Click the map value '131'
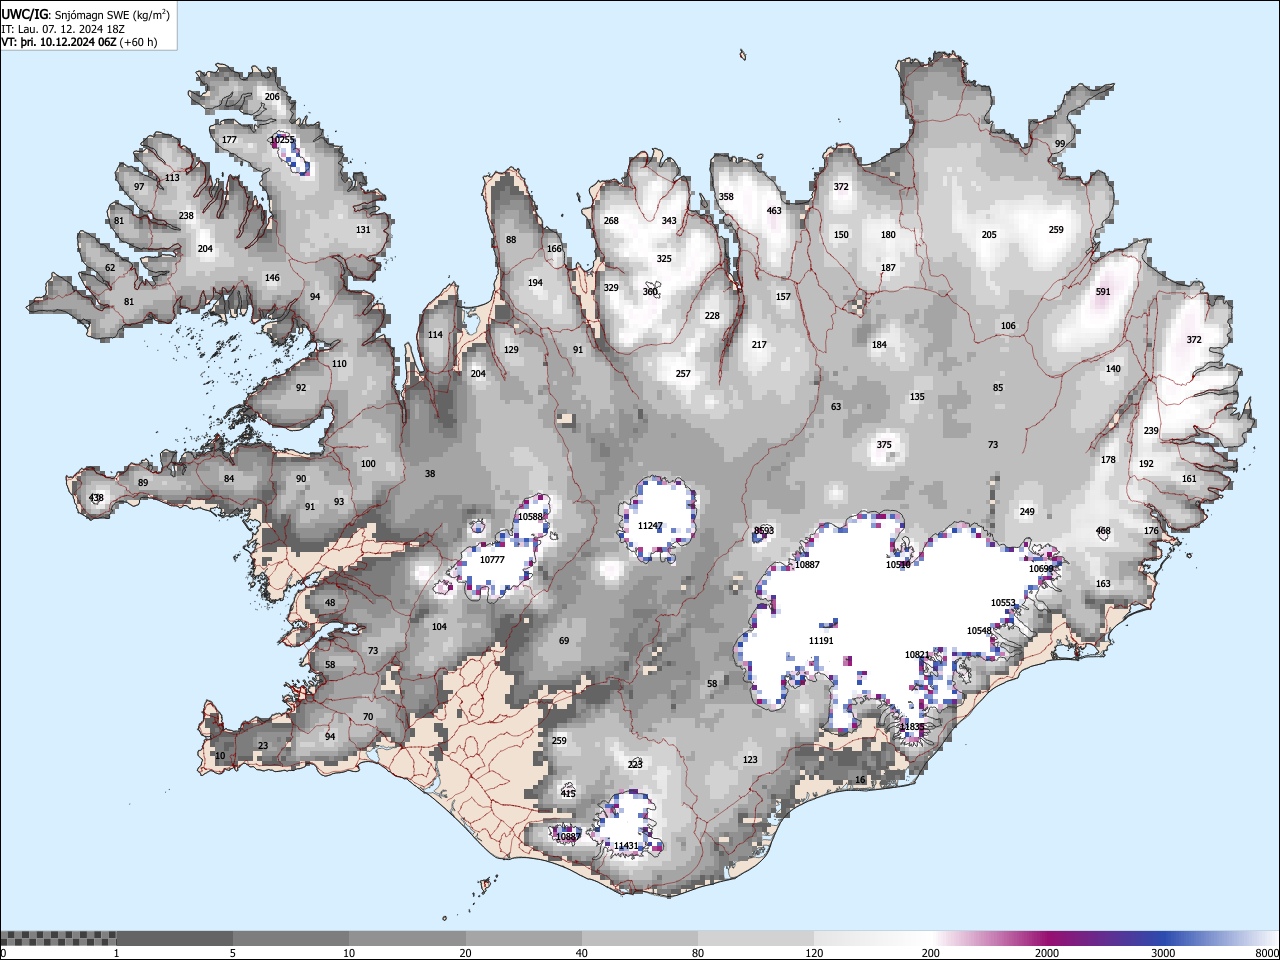This screenshot has width=1280, height=960. (363, 229)
